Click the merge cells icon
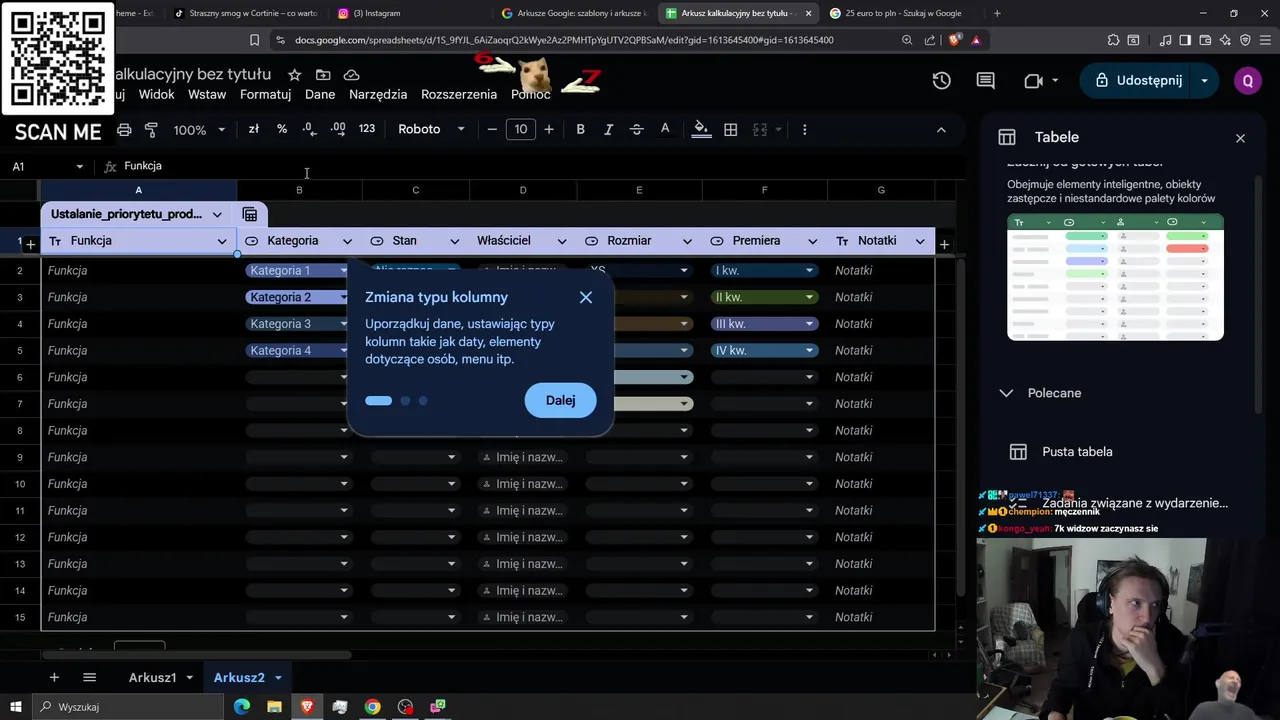The image size is (1280, 720). pyautogui.click(x=760, y=129)
